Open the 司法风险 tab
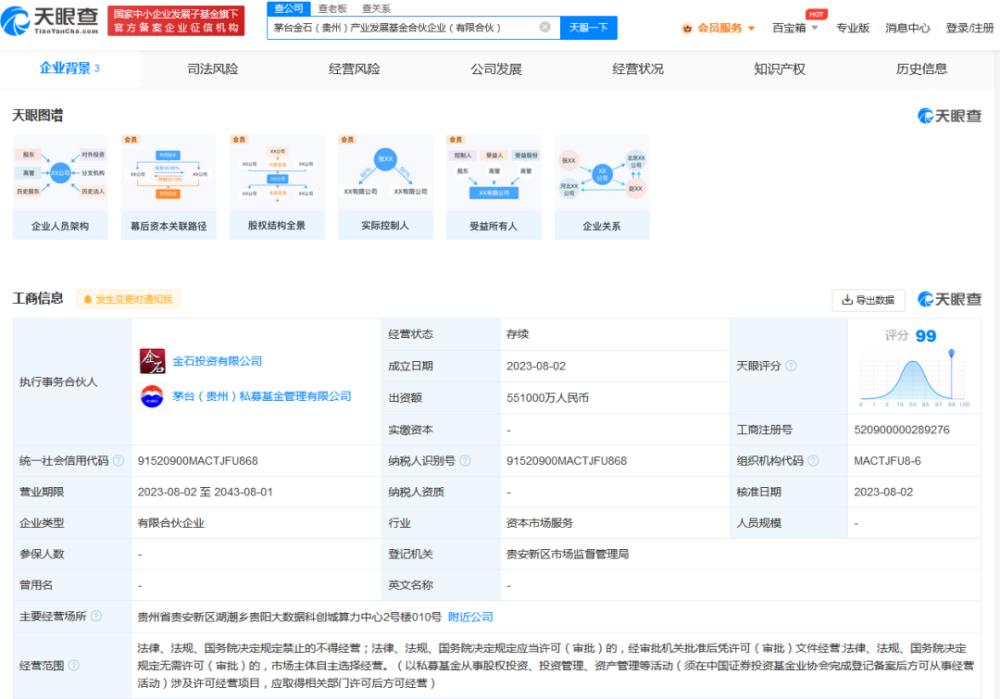 (212, 69)
